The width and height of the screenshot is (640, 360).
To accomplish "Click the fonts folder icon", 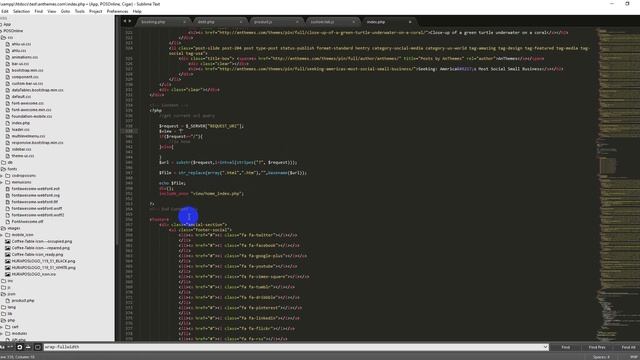I will (4, 169).
